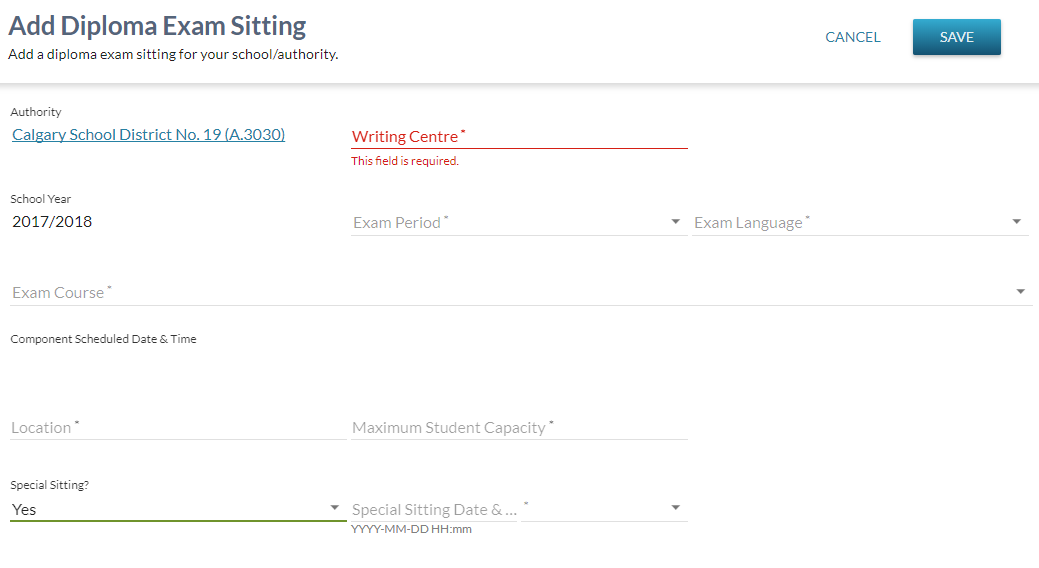Image resolution: width=1039 pixels, height=568 pixels.
Task: Click the 'Add Diploma Exam Sitting' heading
Action: 157,26
